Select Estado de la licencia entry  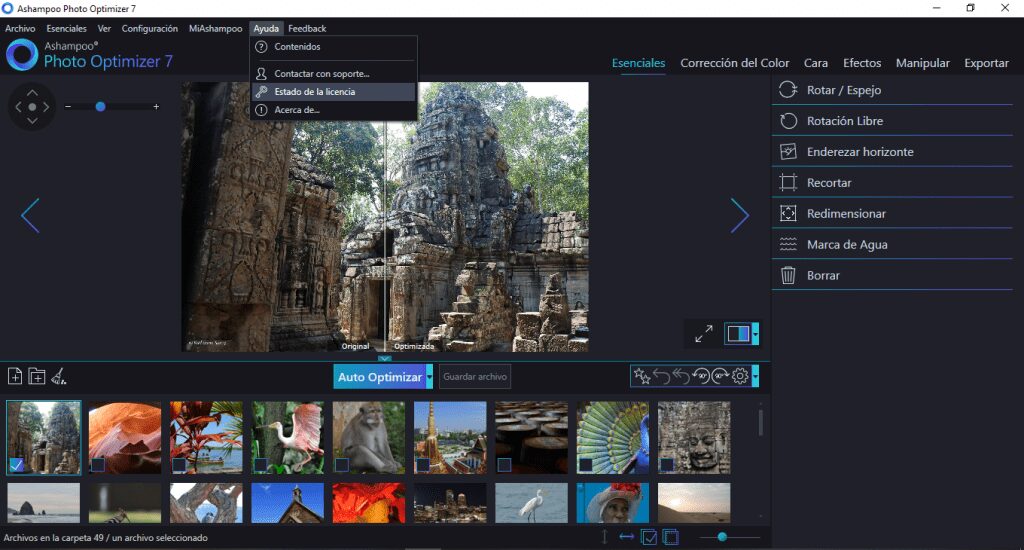click(334, 91)
